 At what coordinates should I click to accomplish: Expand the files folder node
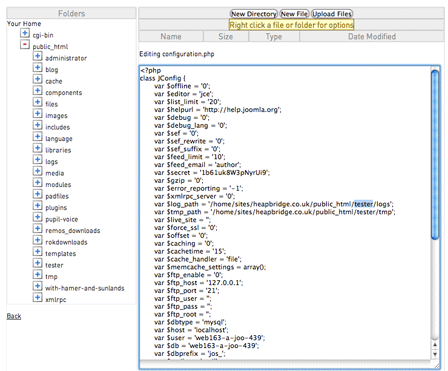click(38, 102)
